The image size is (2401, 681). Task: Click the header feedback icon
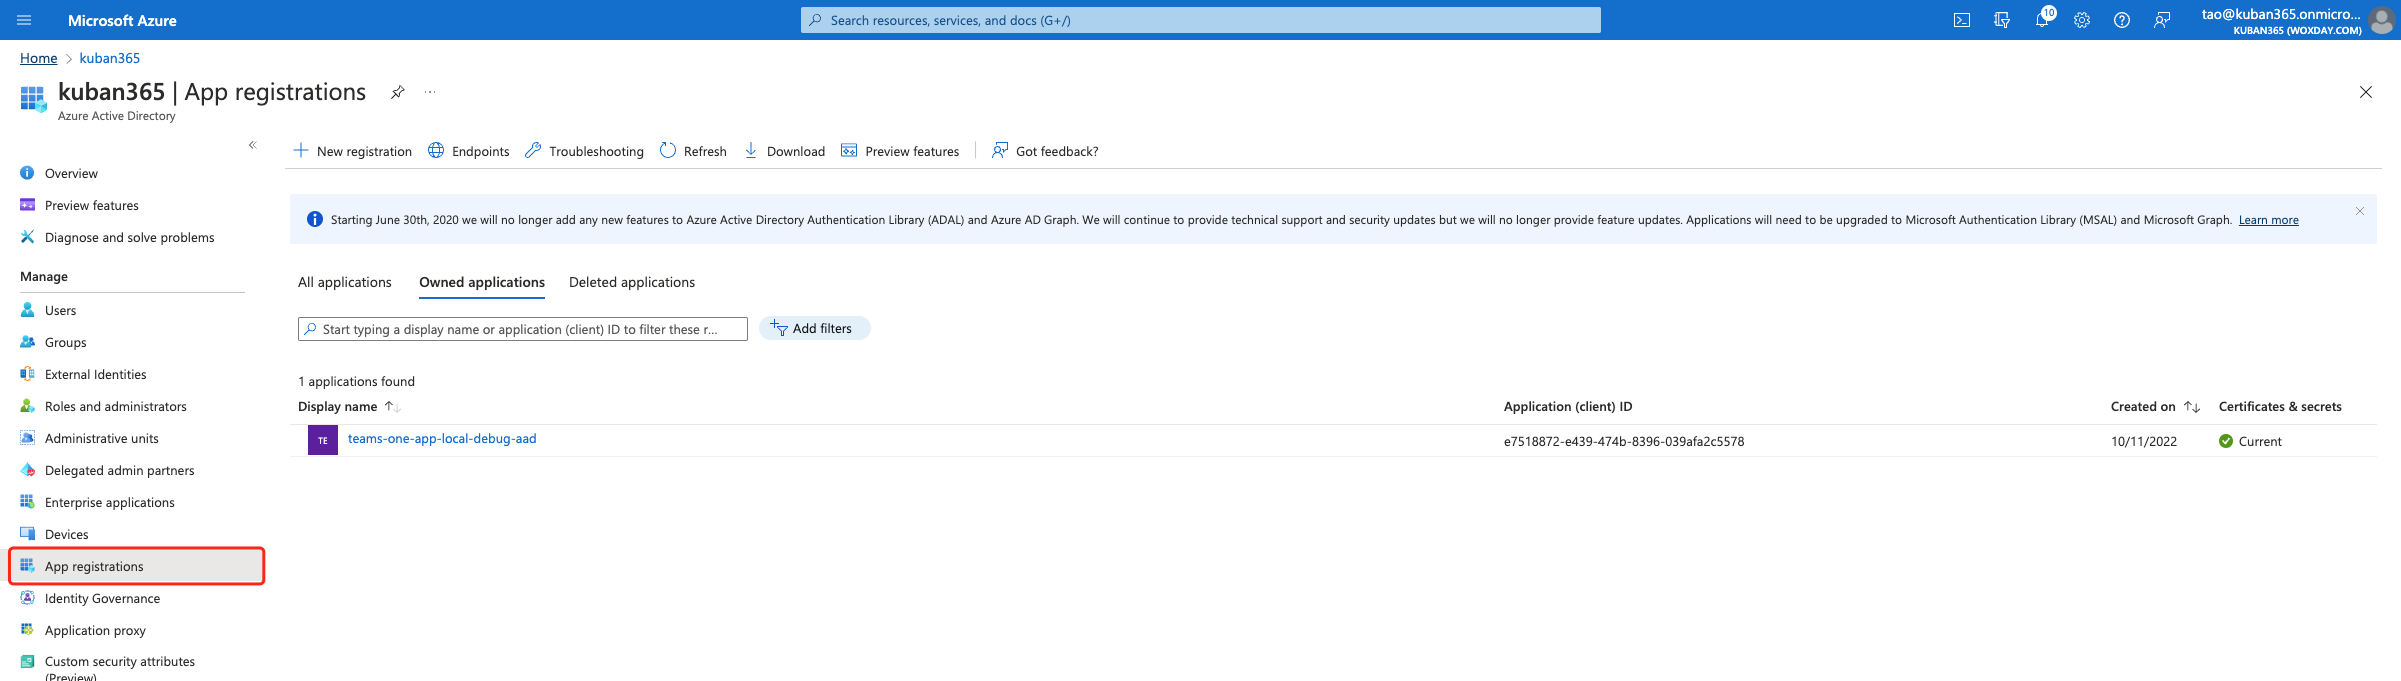(x=2161, y=20)
